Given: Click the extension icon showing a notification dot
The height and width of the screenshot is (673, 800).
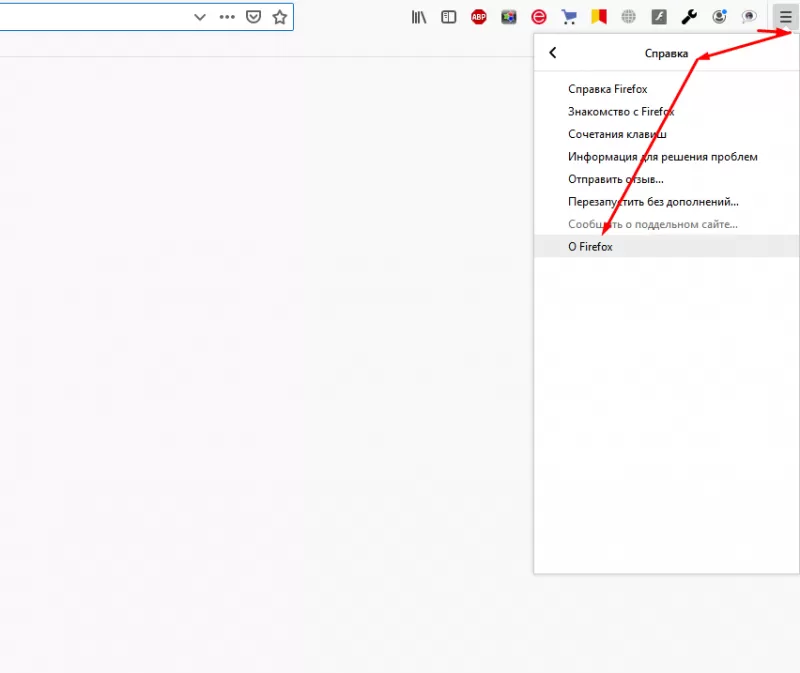Looking at the screenshot, I should tap(718, 17).
